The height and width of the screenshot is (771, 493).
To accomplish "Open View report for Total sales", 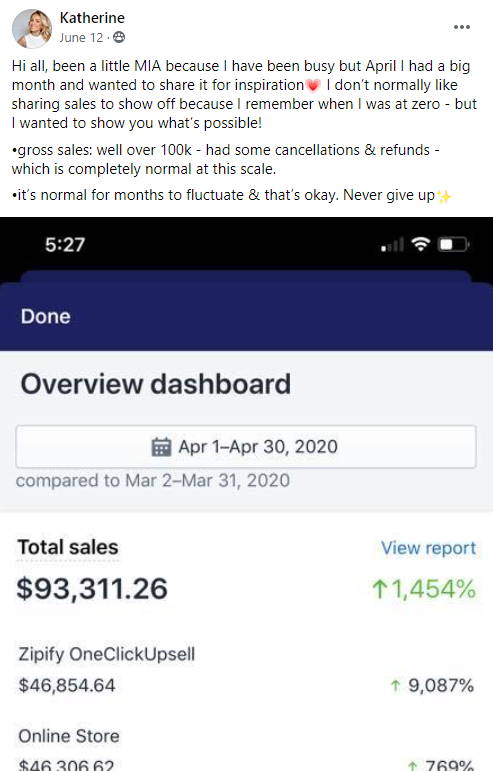I will pos(428,548).
